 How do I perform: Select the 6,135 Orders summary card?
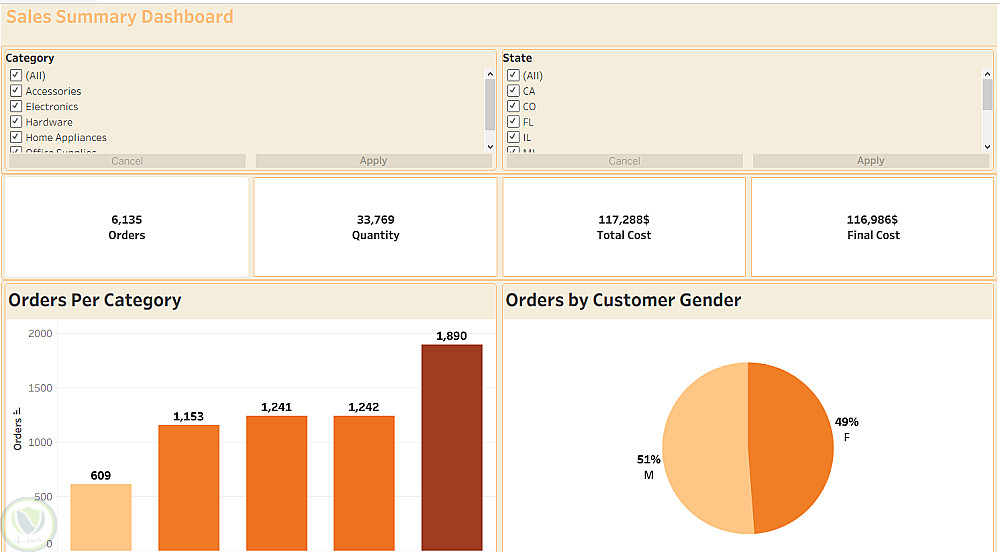click(x=127, y=227)
